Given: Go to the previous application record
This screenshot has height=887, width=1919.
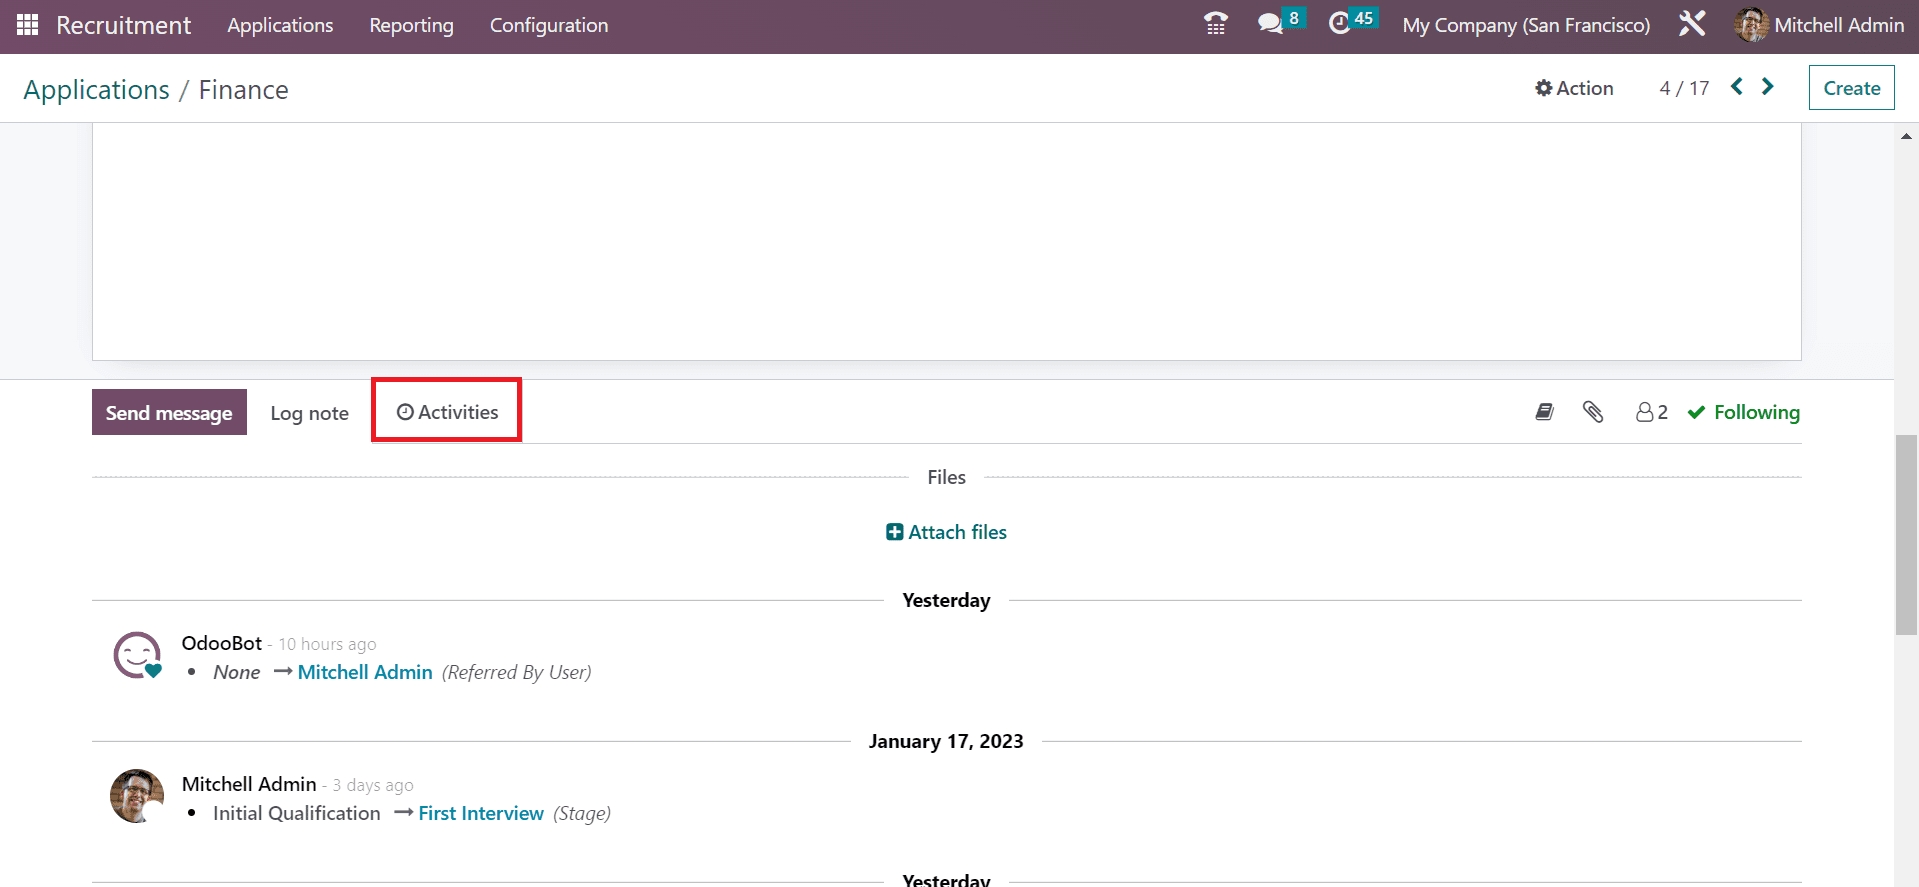Looking at the screenshot, I should pyautogui.click(x=1737, y=87).
